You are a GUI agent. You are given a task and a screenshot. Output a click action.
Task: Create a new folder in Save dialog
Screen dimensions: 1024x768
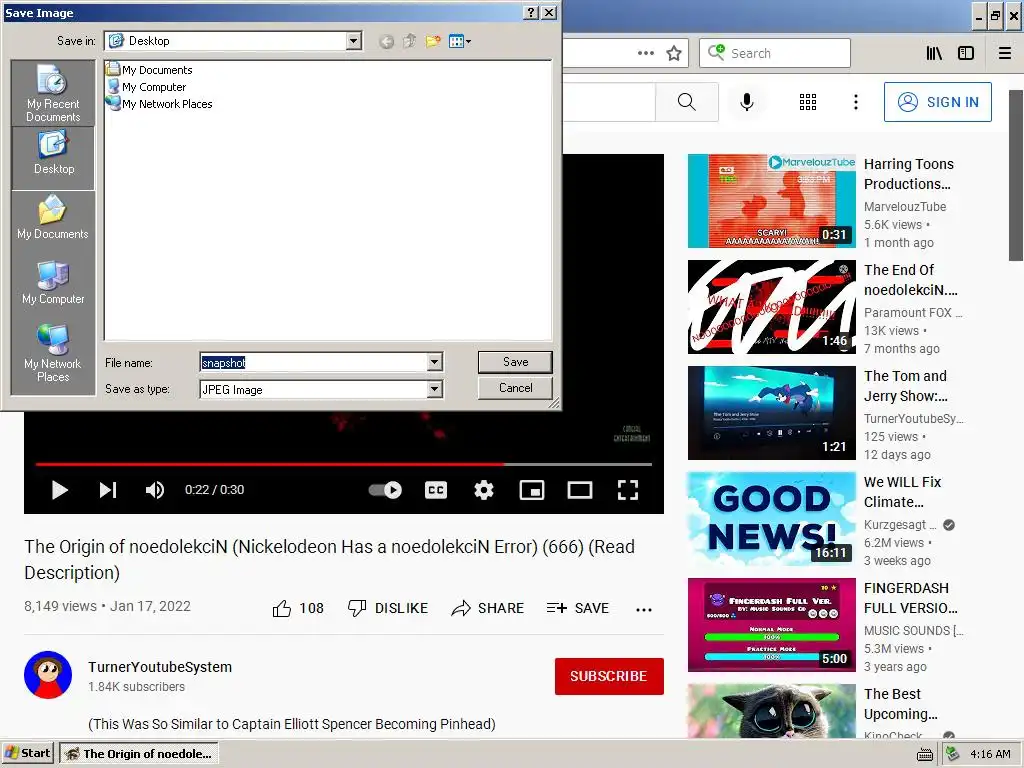coord(432,41)
